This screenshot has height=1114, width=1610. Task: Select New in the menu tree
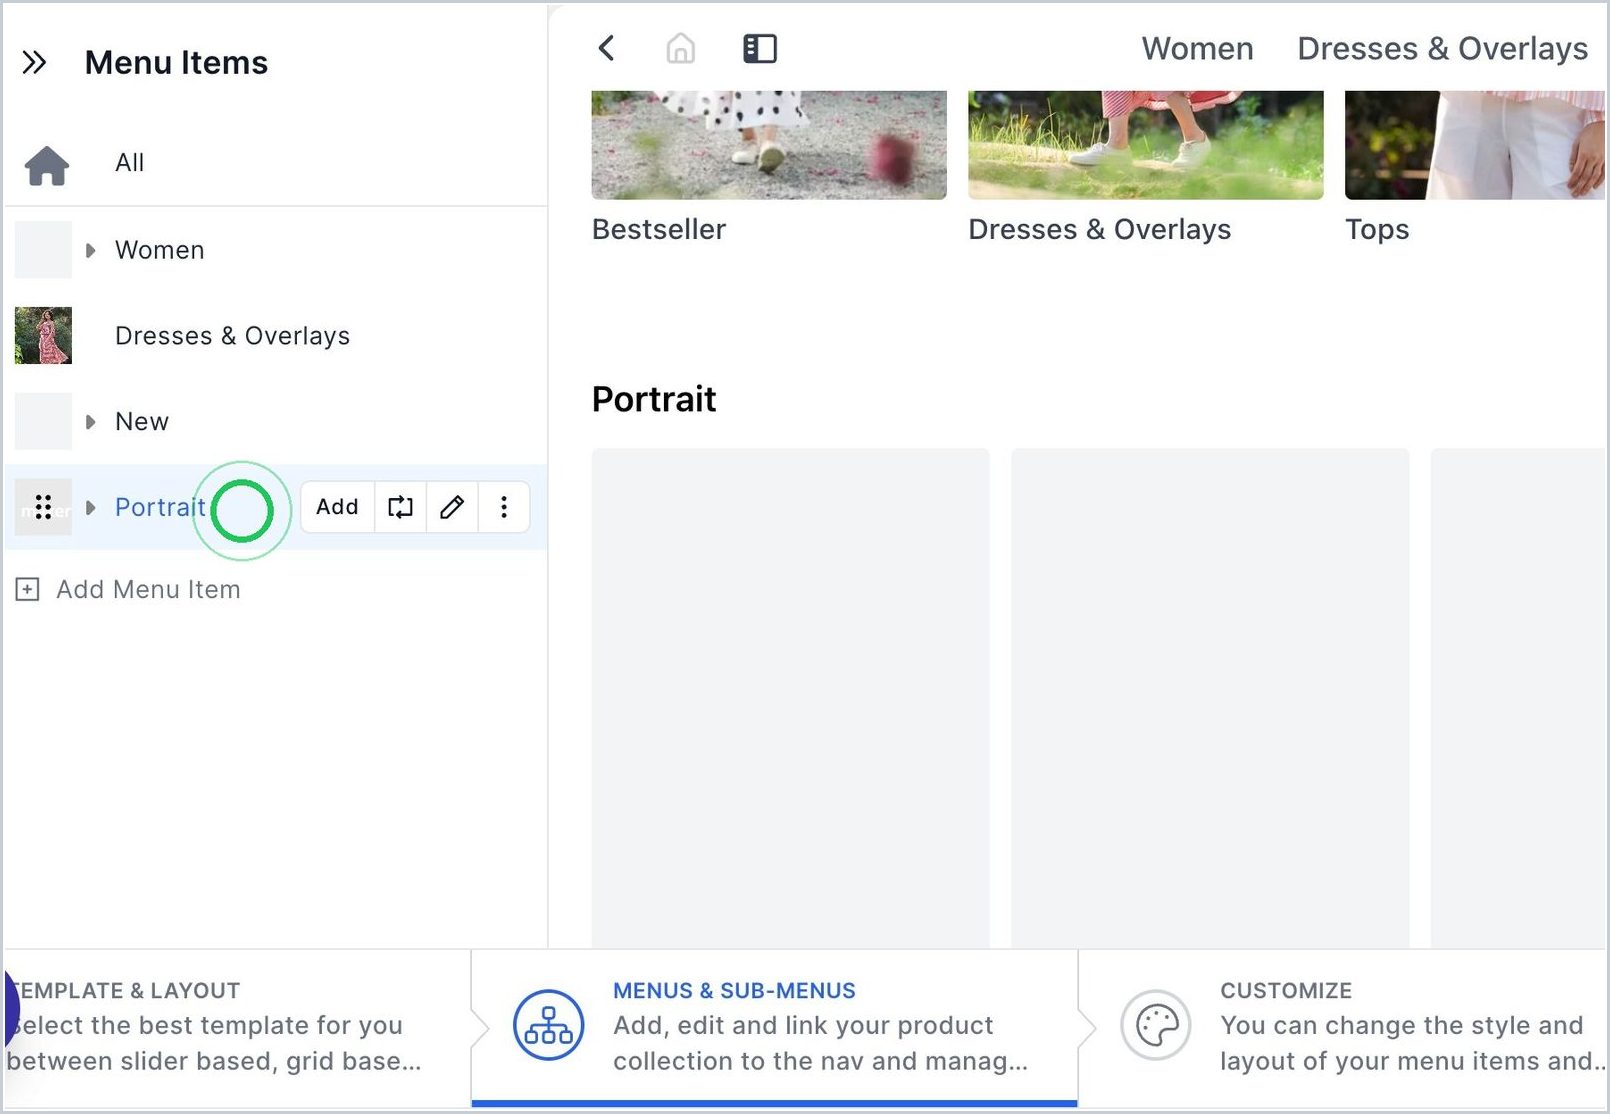(142, 422)
